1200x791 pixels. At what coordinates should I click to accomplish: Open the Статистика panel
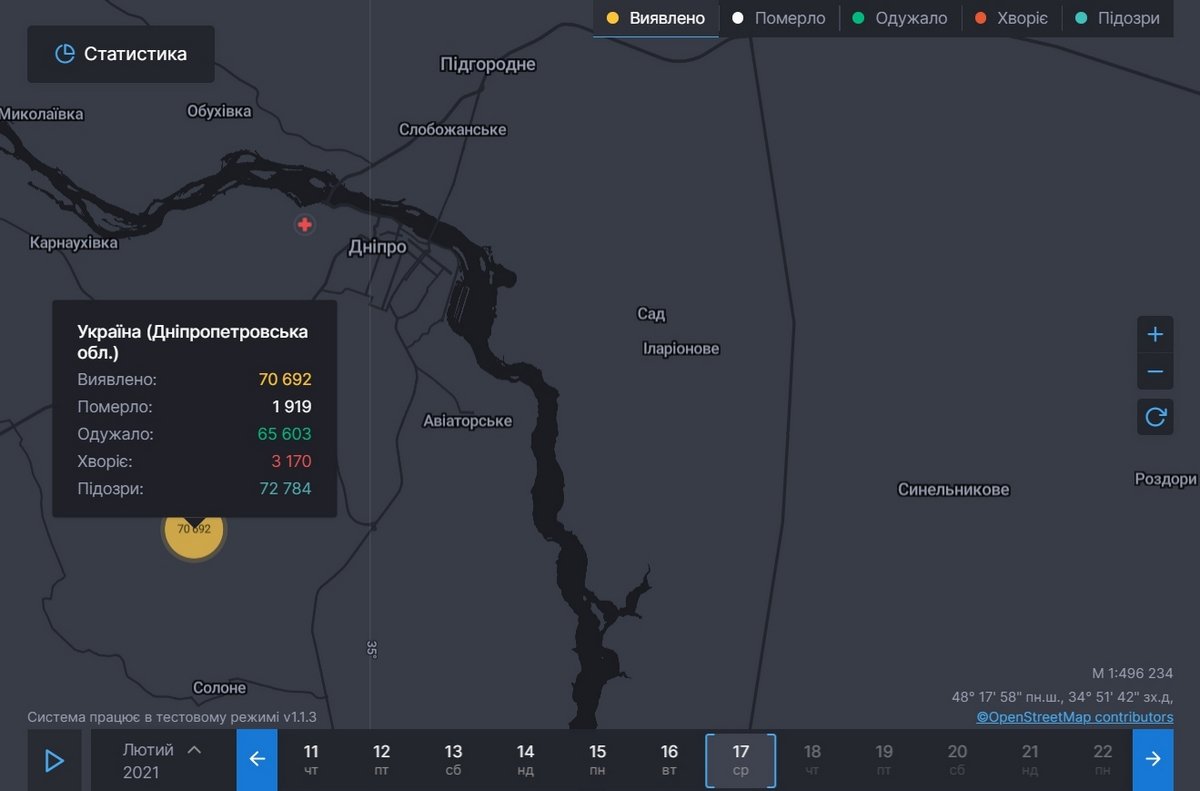(121, 54)
